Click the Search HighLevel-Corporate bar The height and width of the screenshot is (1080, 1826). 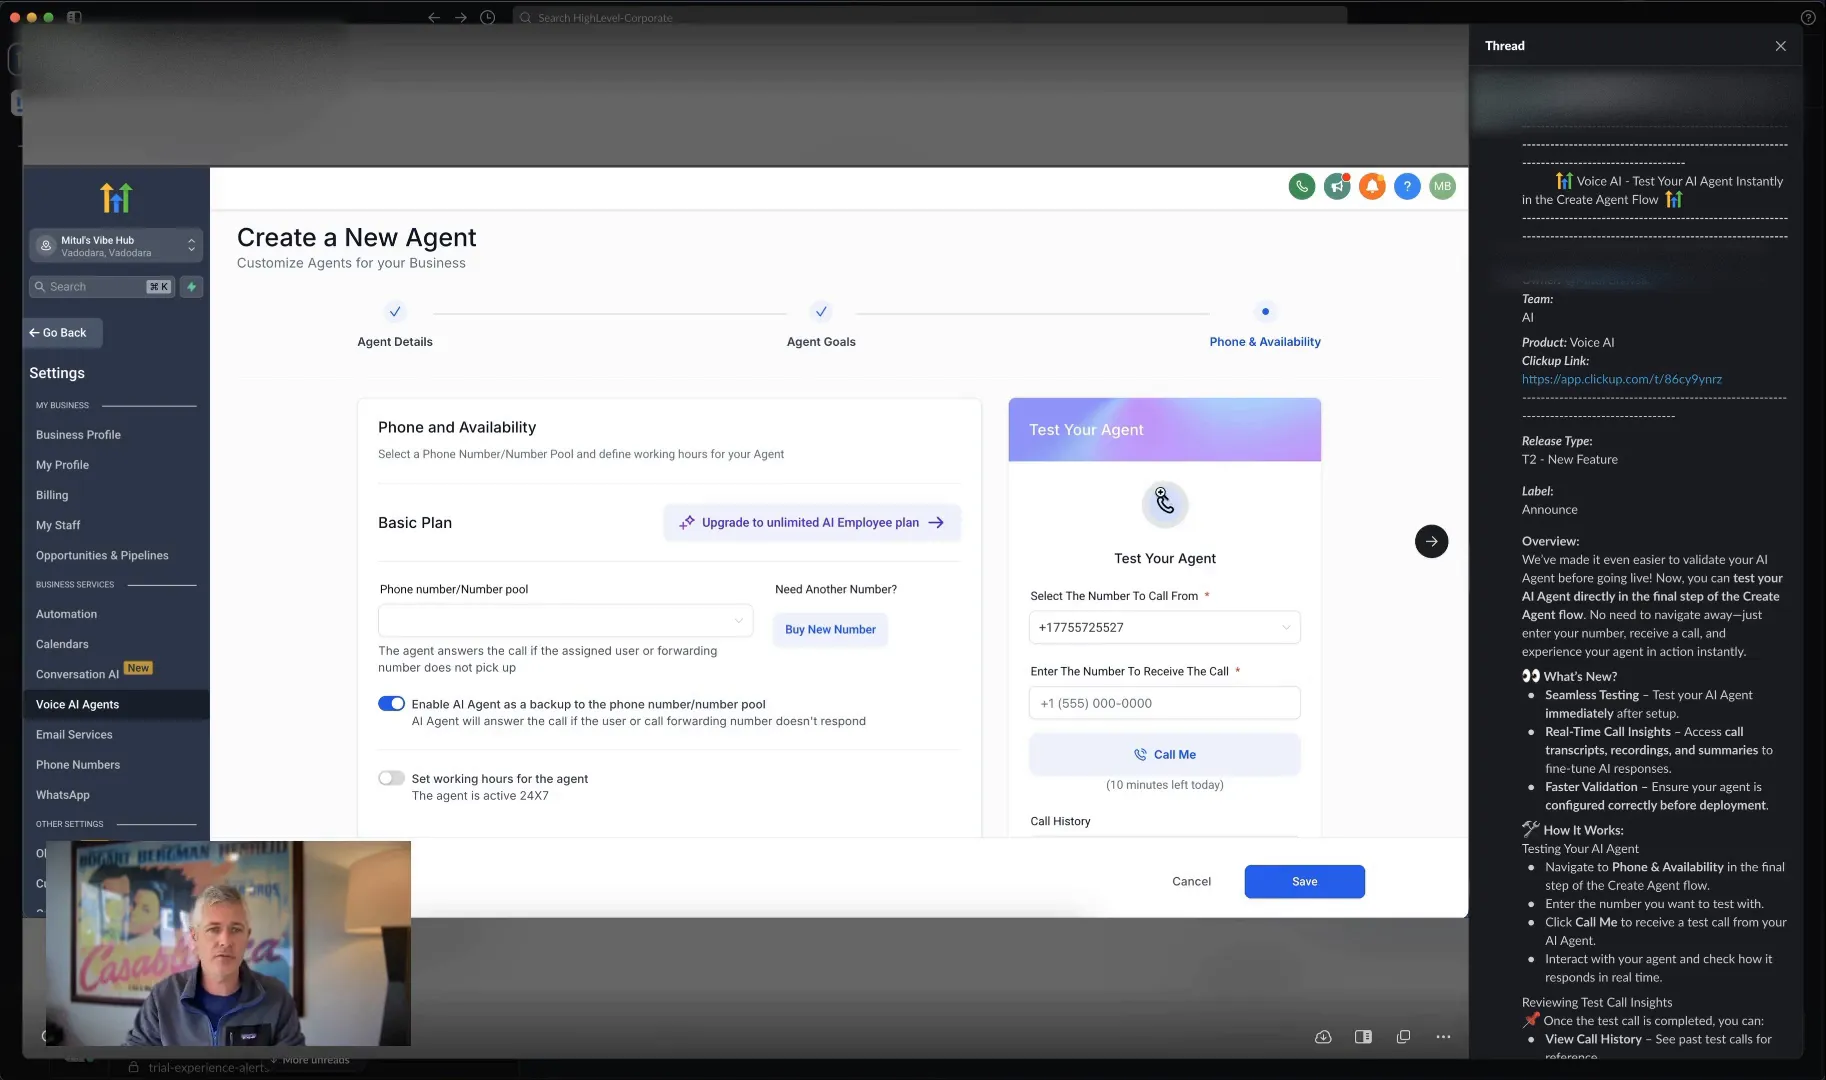coord(930,17)
